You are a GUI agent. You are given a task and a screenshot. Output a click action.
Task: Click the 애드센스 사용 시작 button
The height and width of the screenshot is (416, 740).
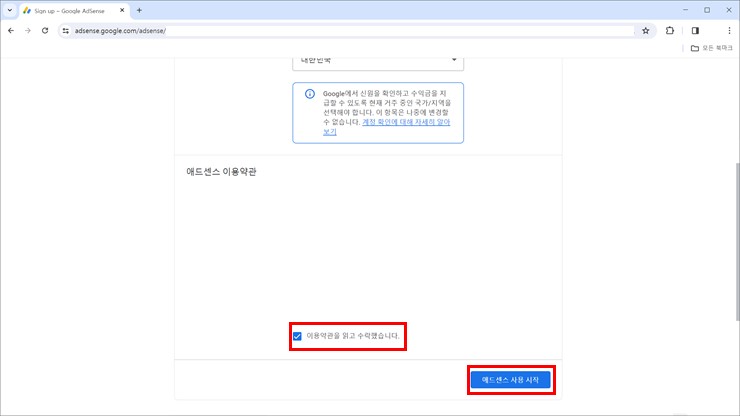[511, 380]
